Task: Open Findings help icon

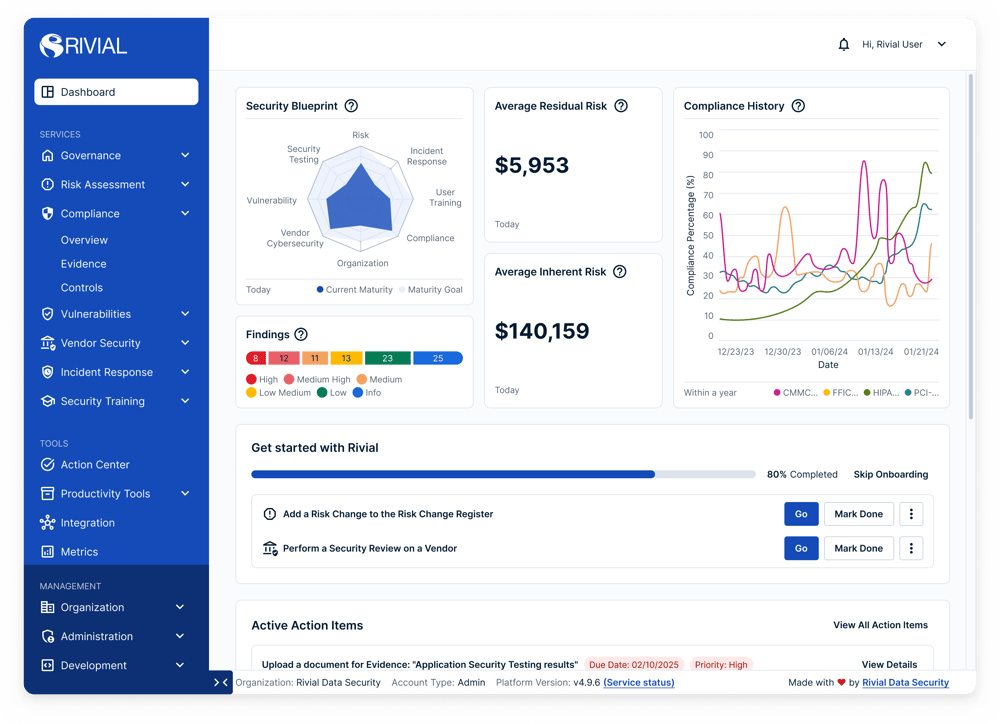Action: click(x=301, y=334)
